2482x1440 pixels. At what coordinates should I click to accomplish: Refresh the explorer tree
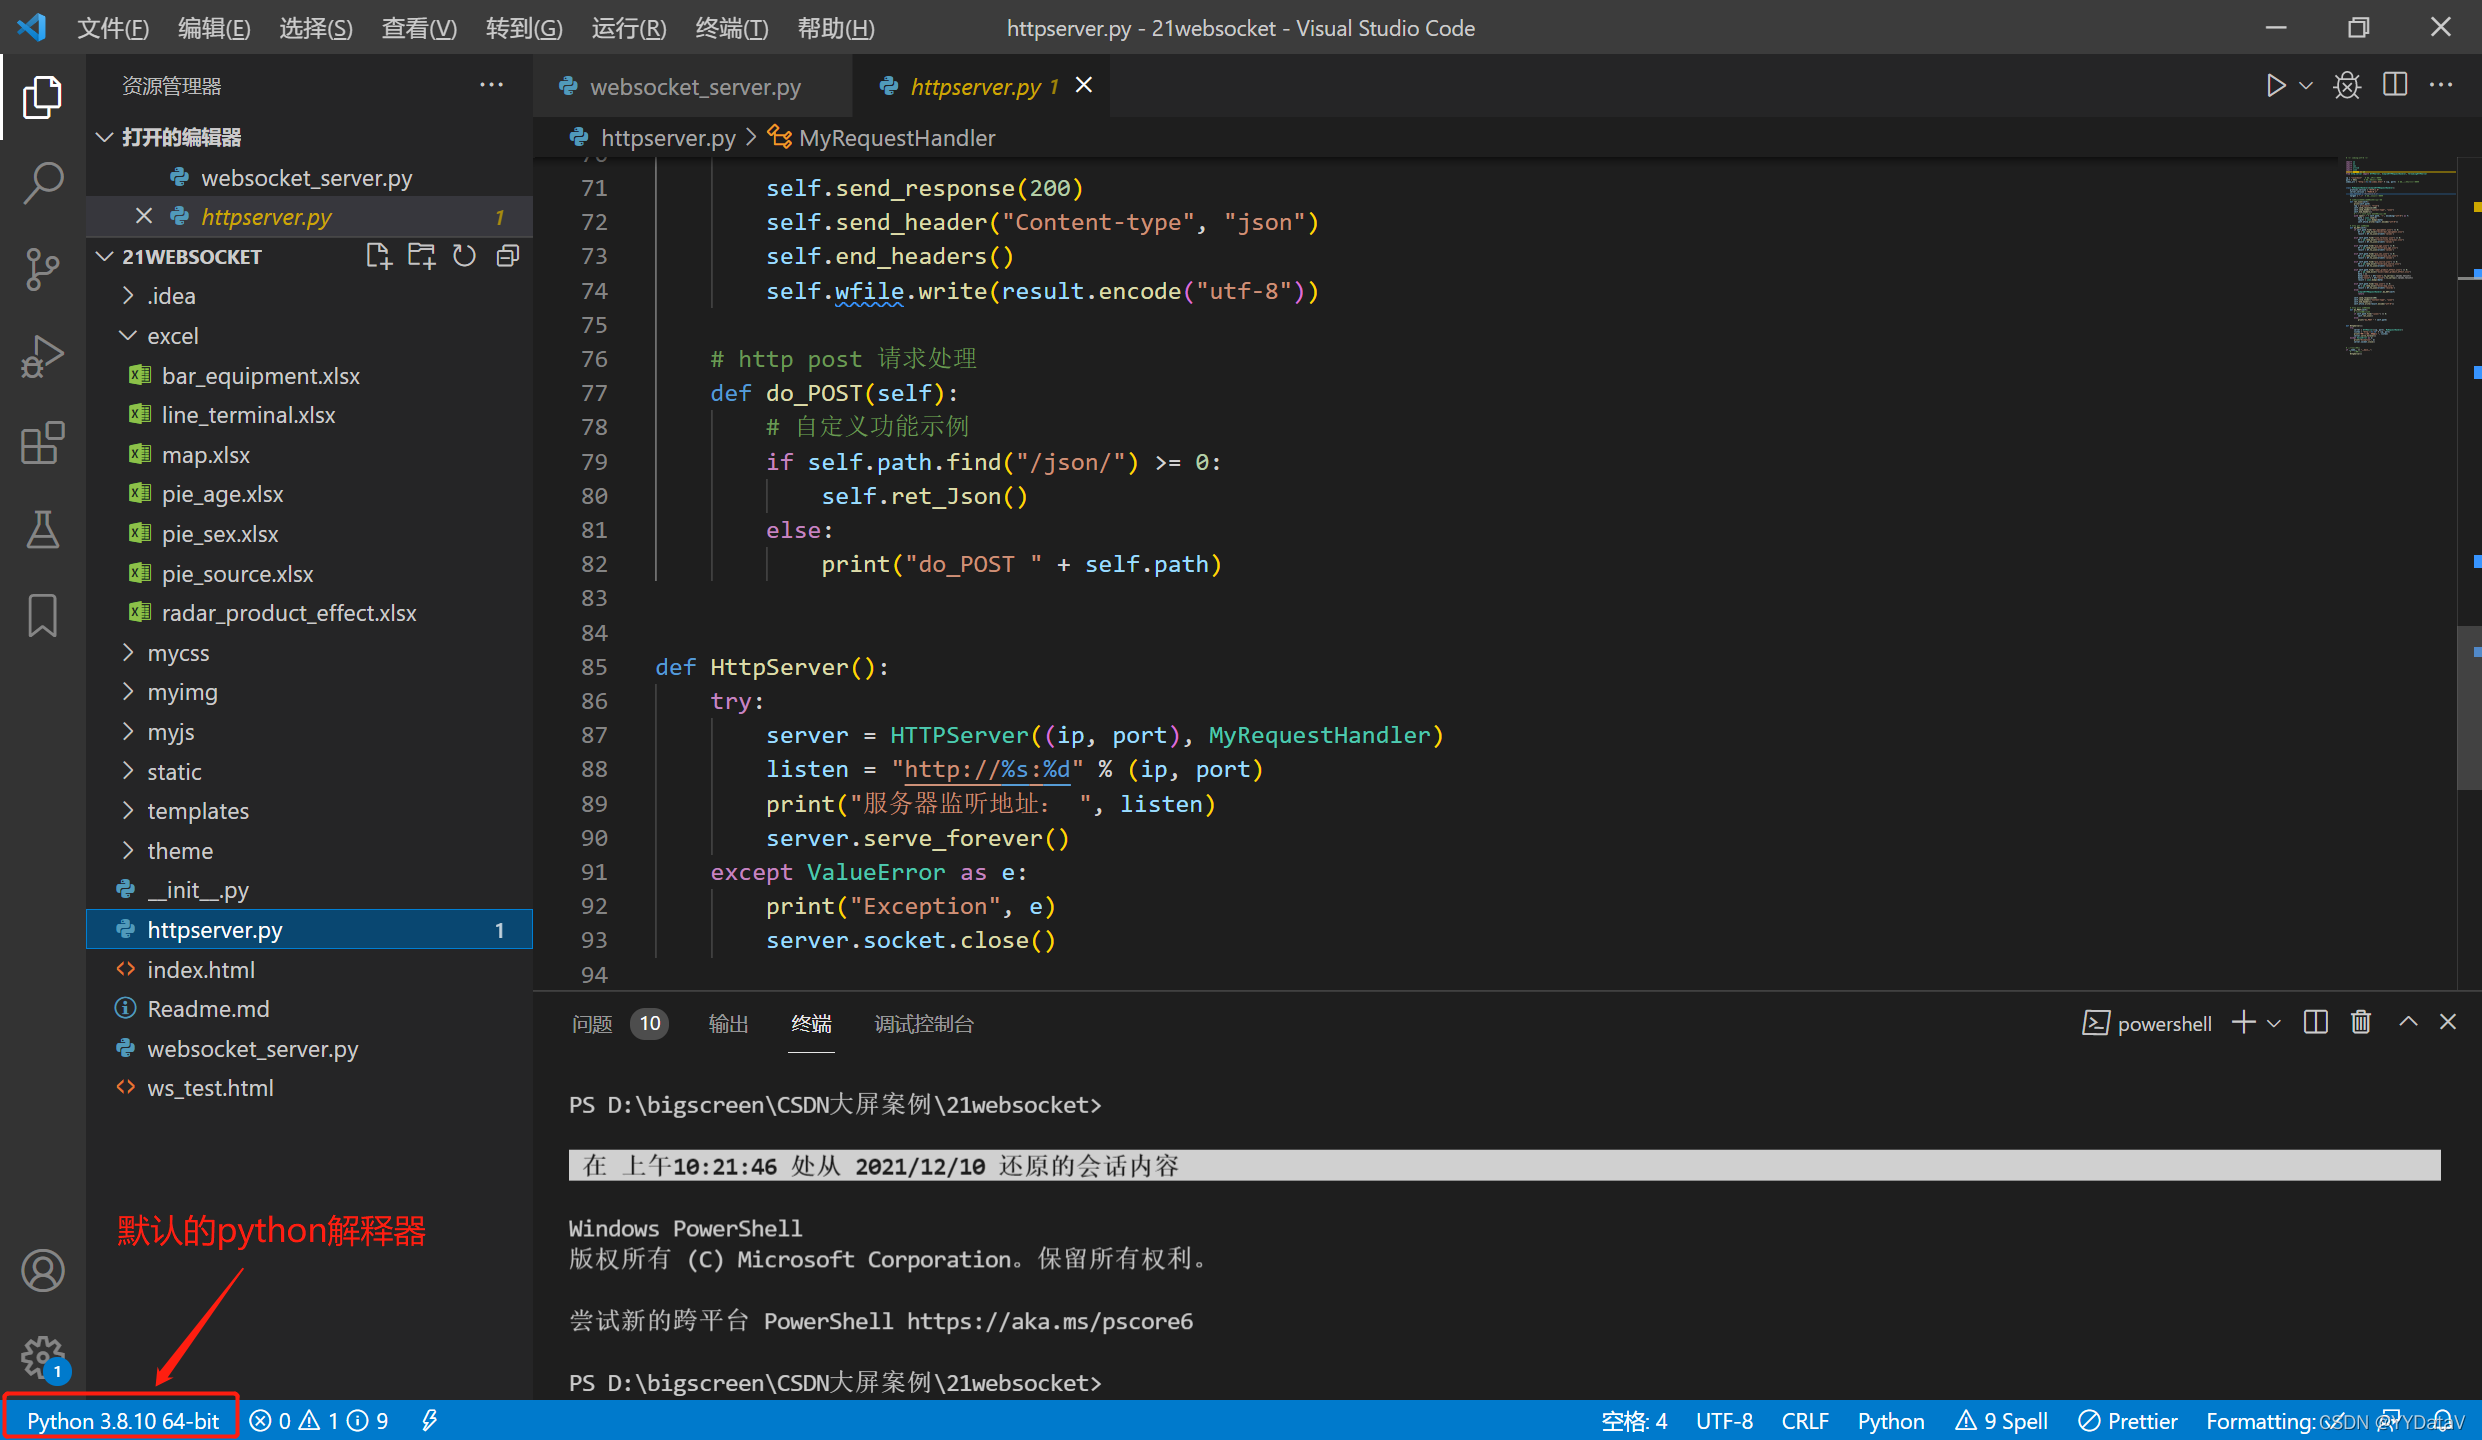coord(464,256)
